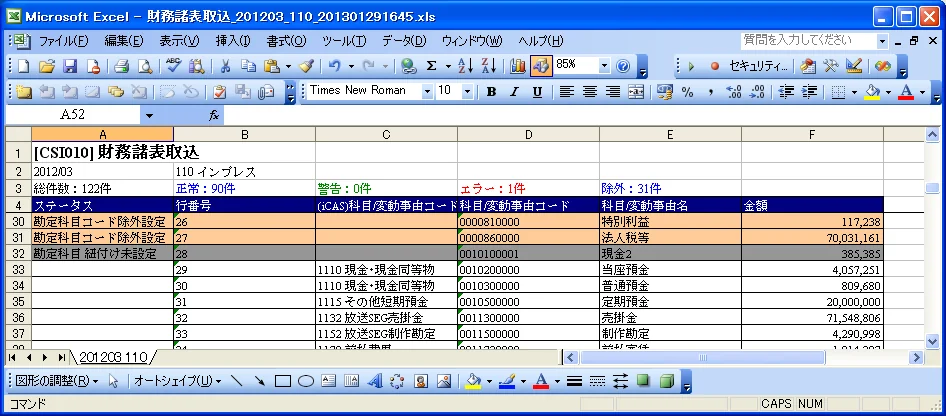Image resolution: width=946 pixels, height=416 pixels.
Task: Toggle Underline formatting
Action: [x=537, y=92]
